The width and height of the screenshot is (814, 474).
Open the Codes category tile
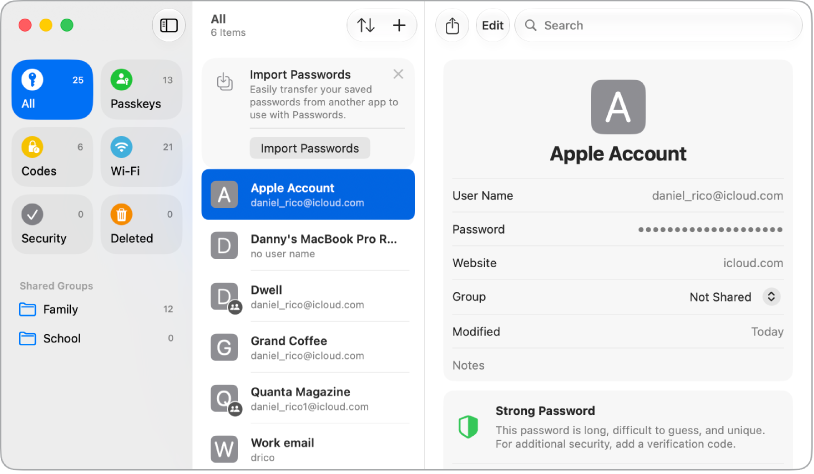tap(52, 157)
